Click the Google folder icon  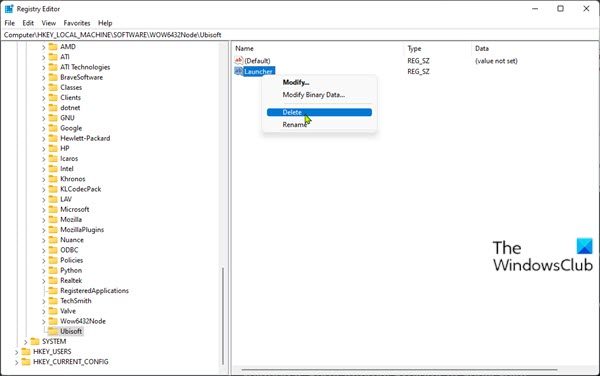[53, 128]
